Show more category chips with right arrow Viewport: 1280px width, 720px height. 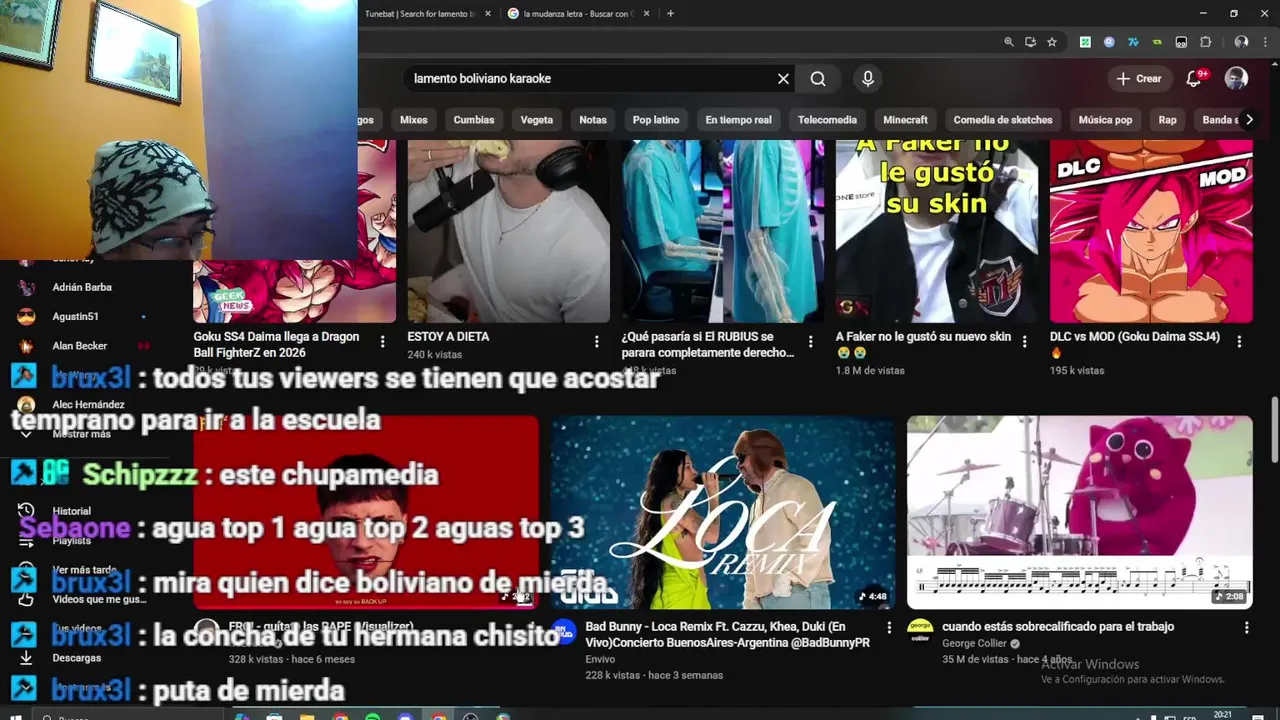1248,120
